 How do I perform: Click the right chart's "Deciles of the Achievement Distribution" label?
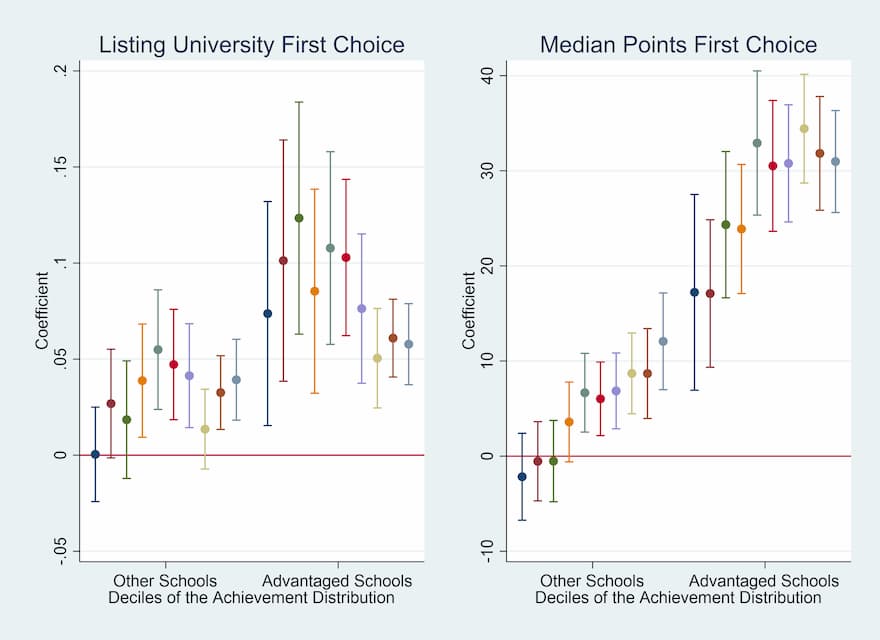(x=678, y=598)
